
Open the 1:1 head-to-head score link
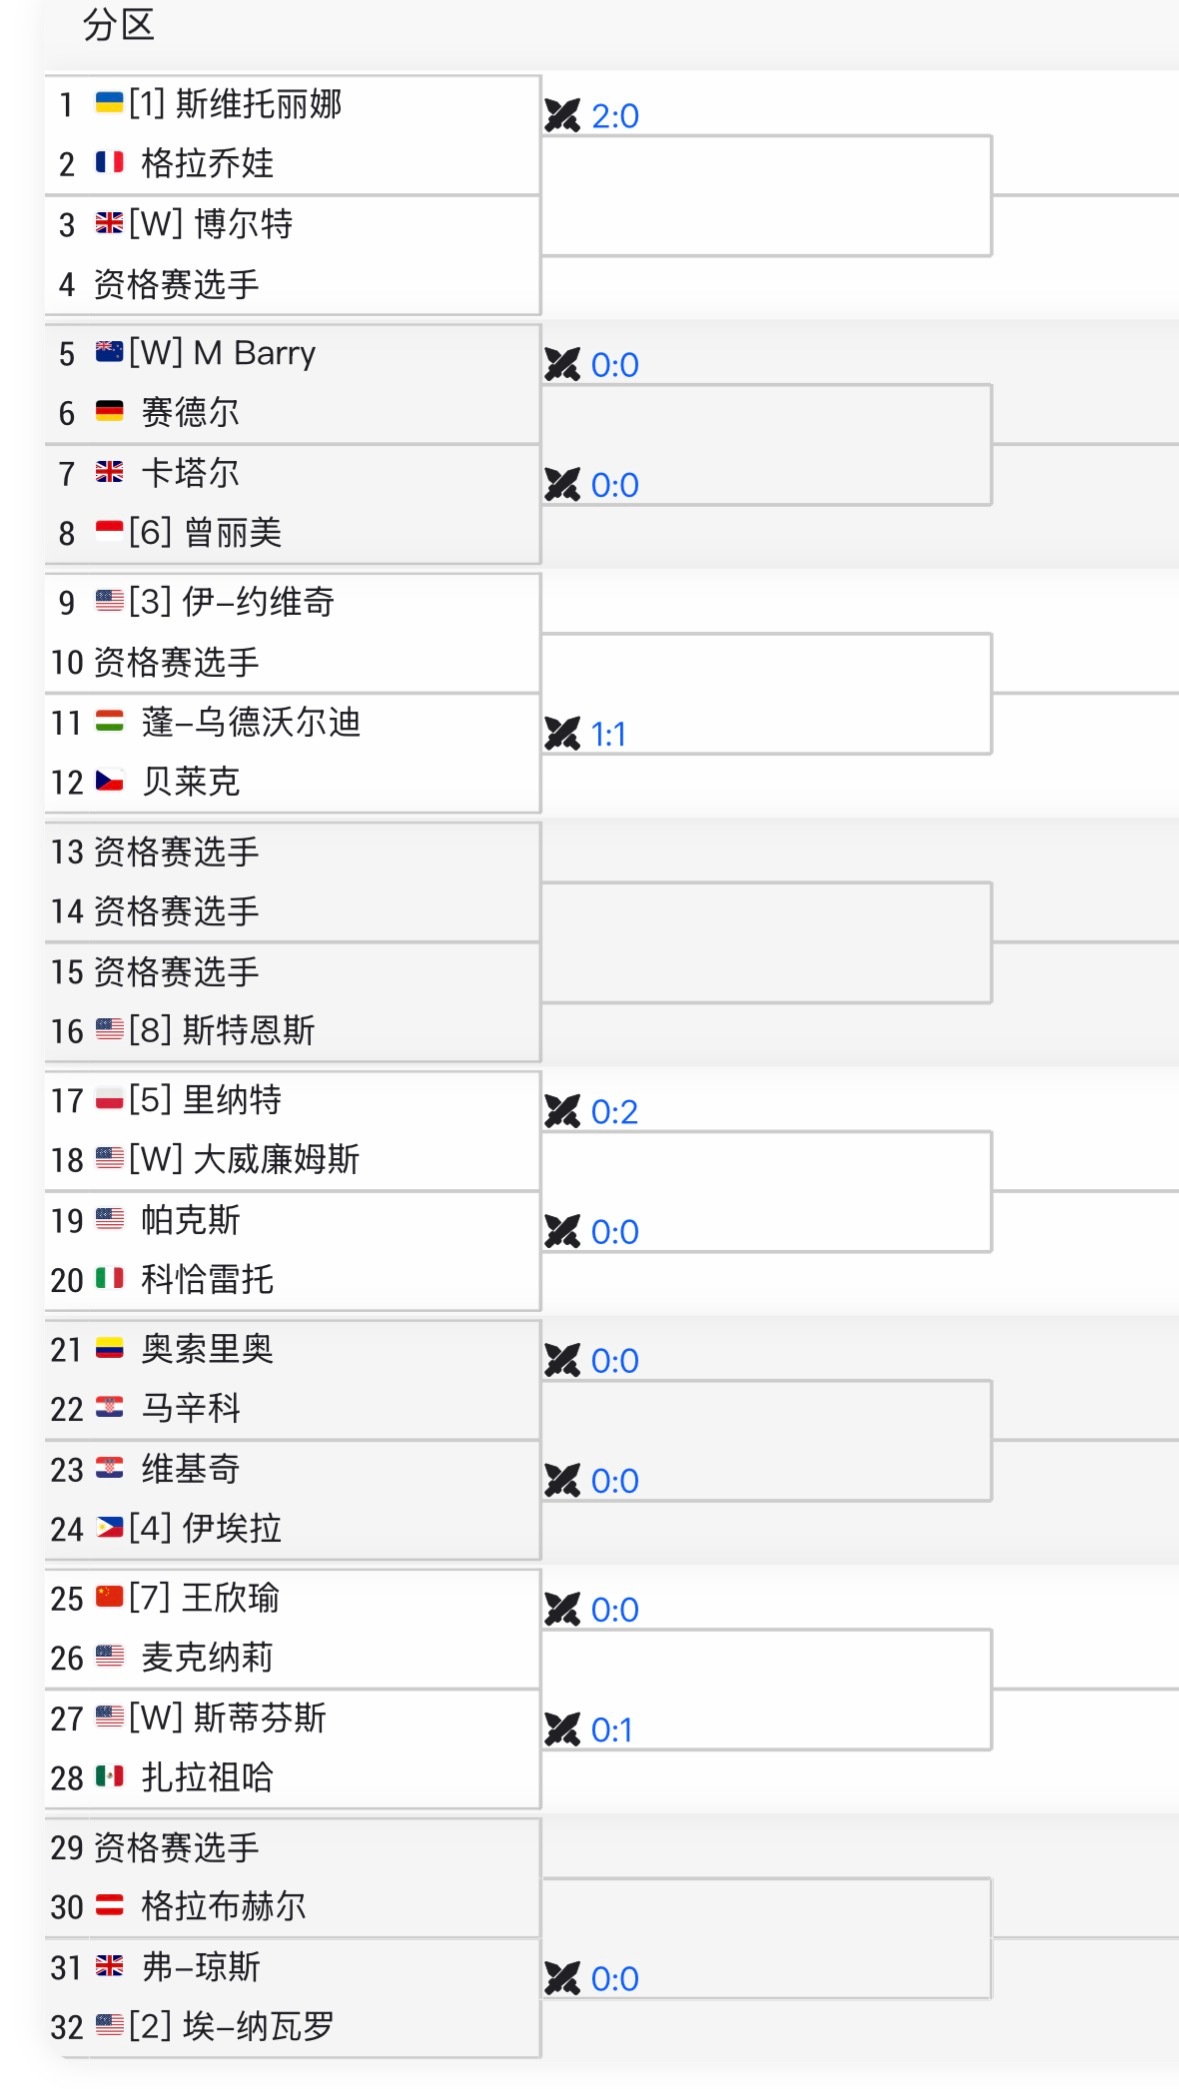pos(608,734)
